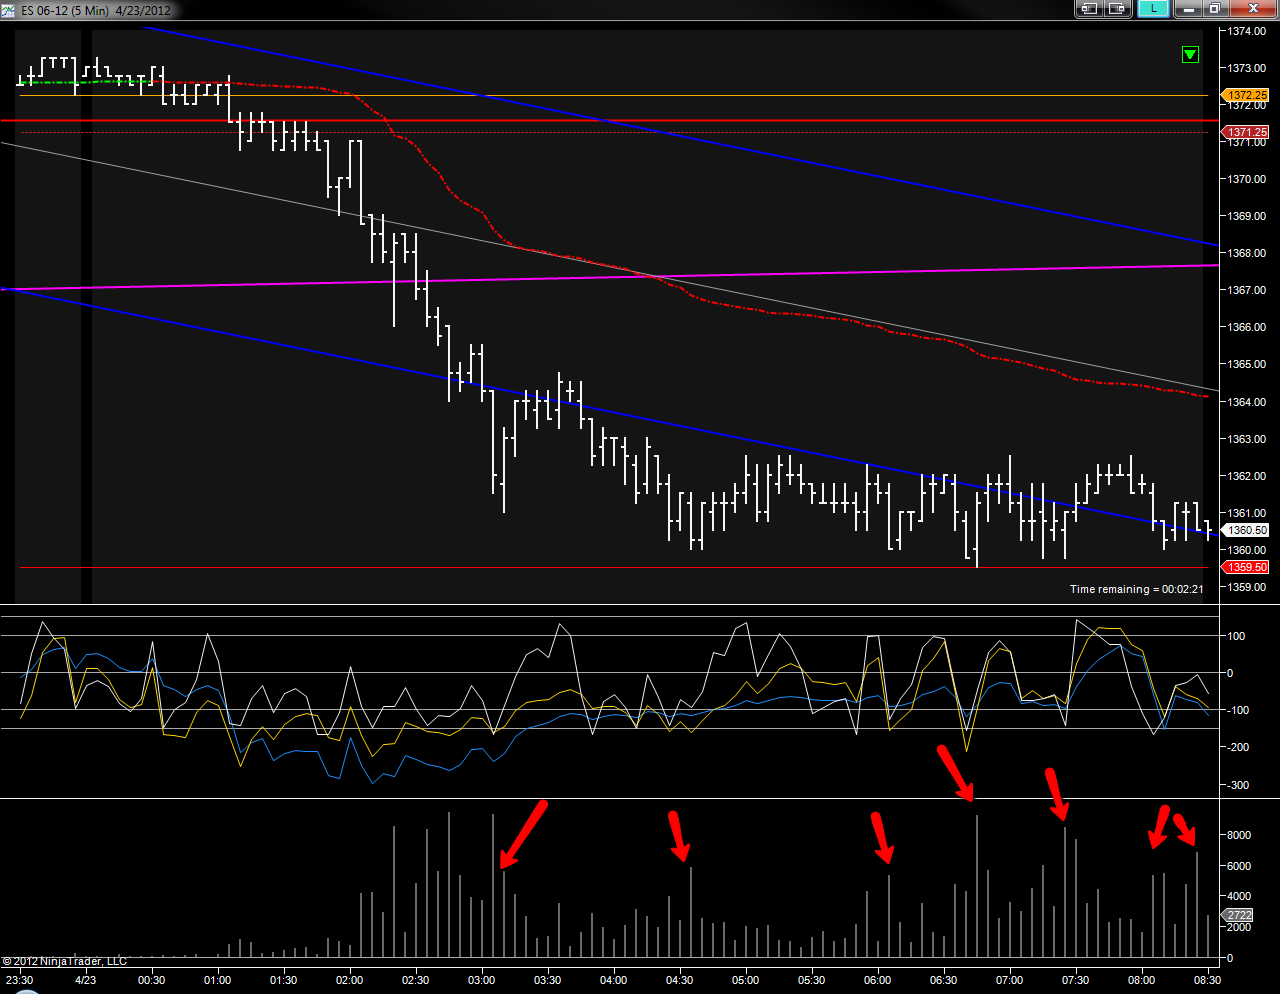Click the chart title 'ES 06-12 (5 Min) 4/23/2012'

[96, 10]
